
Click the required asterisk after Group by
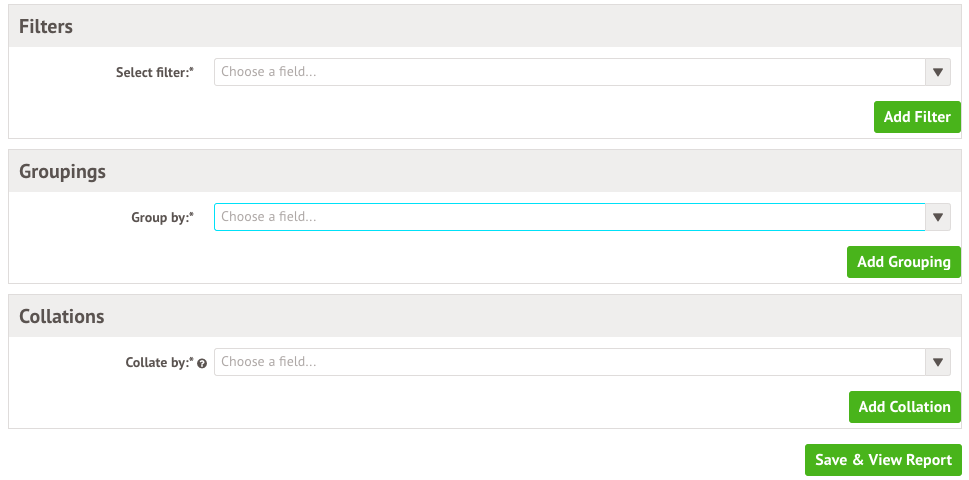coord(191,217)
